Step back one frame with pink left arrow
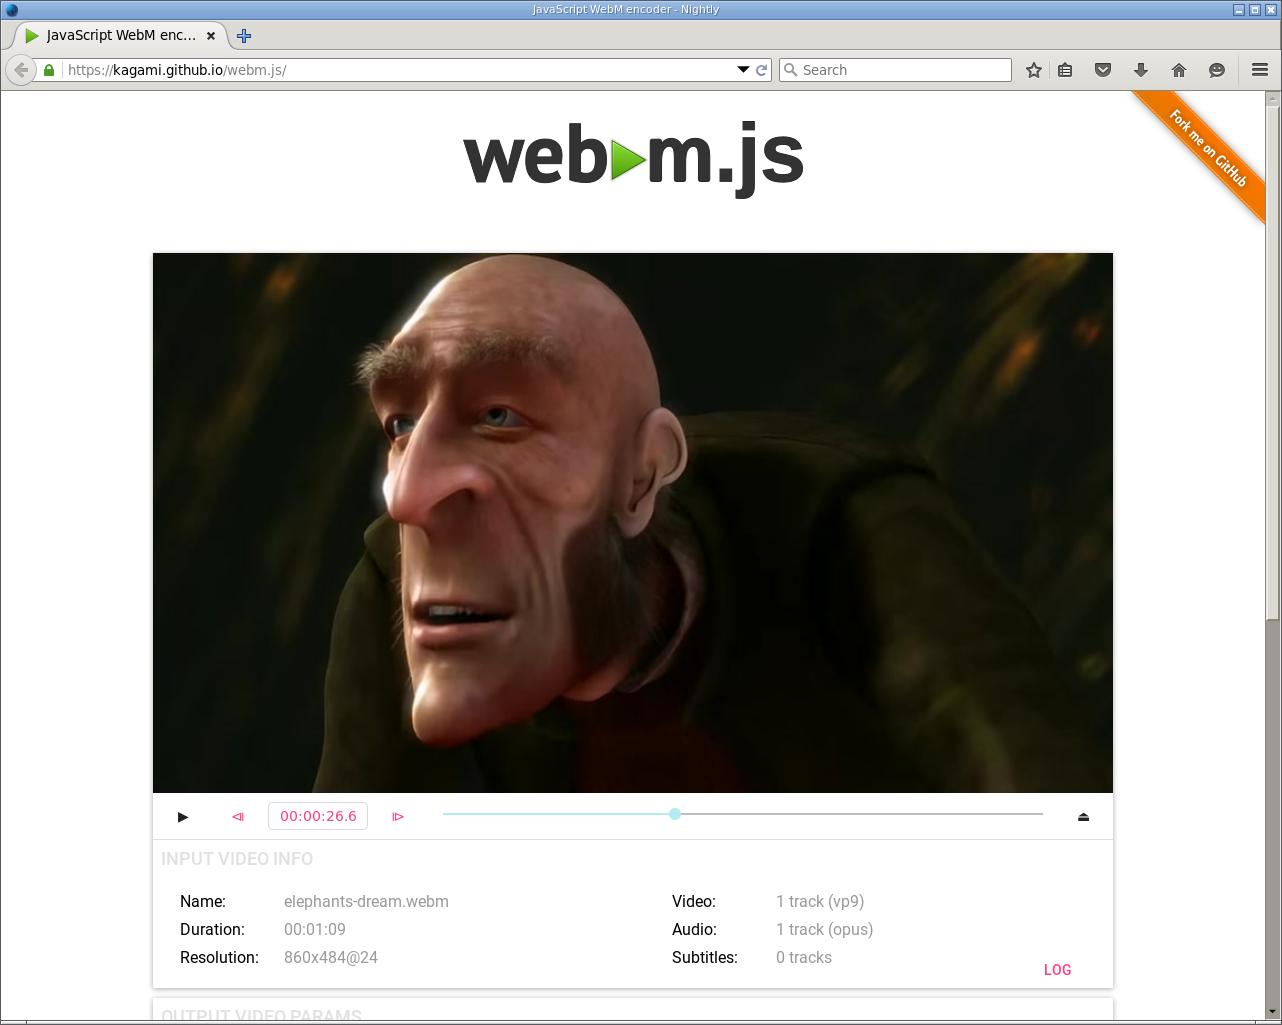This screenshot has width=1282, height=1025. click(238, 817)
